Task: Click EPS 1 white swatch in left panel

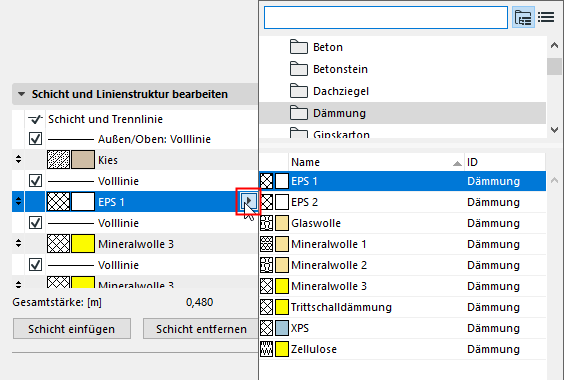Action: pos(83,202)
